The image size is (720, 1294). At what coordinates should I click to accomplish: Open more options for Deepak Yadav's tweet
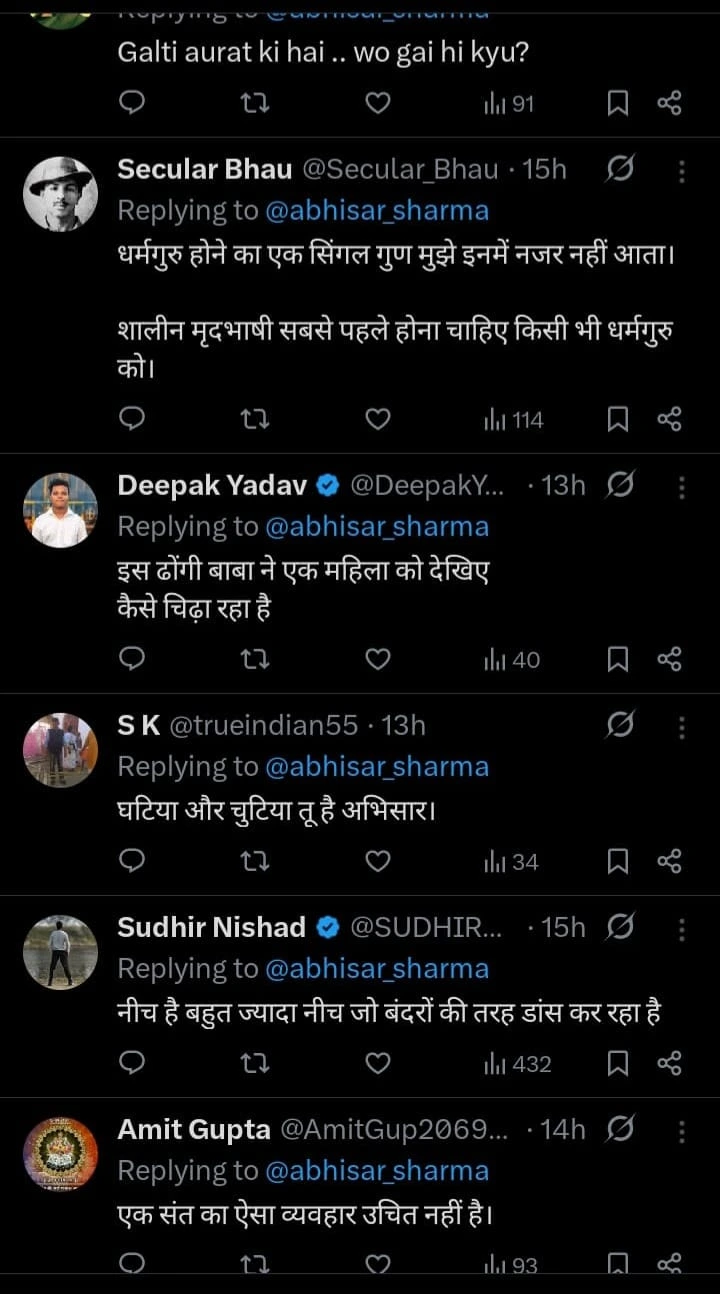[682, 487]
